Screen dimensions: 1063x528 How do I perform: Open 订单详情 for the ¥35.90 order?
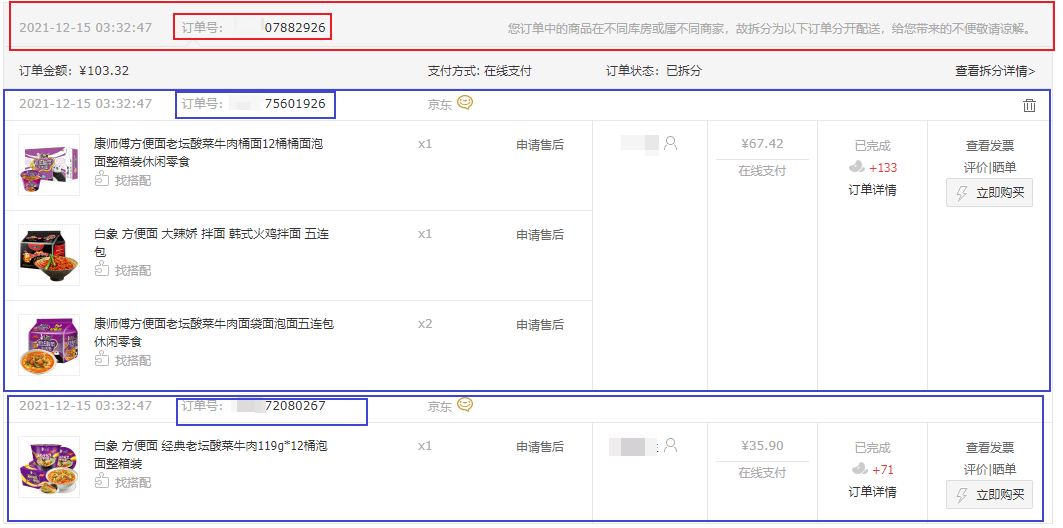873,492
